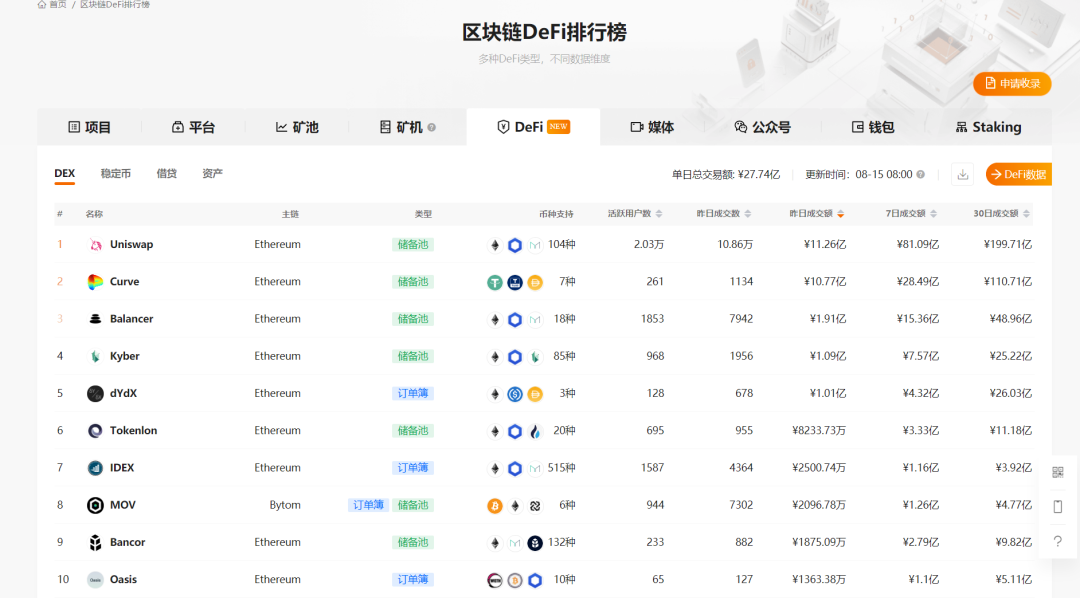Click ¥11.26亿 in Uniswap row
The height and width of the screenshot is (598, 1080).
point(824,245)
